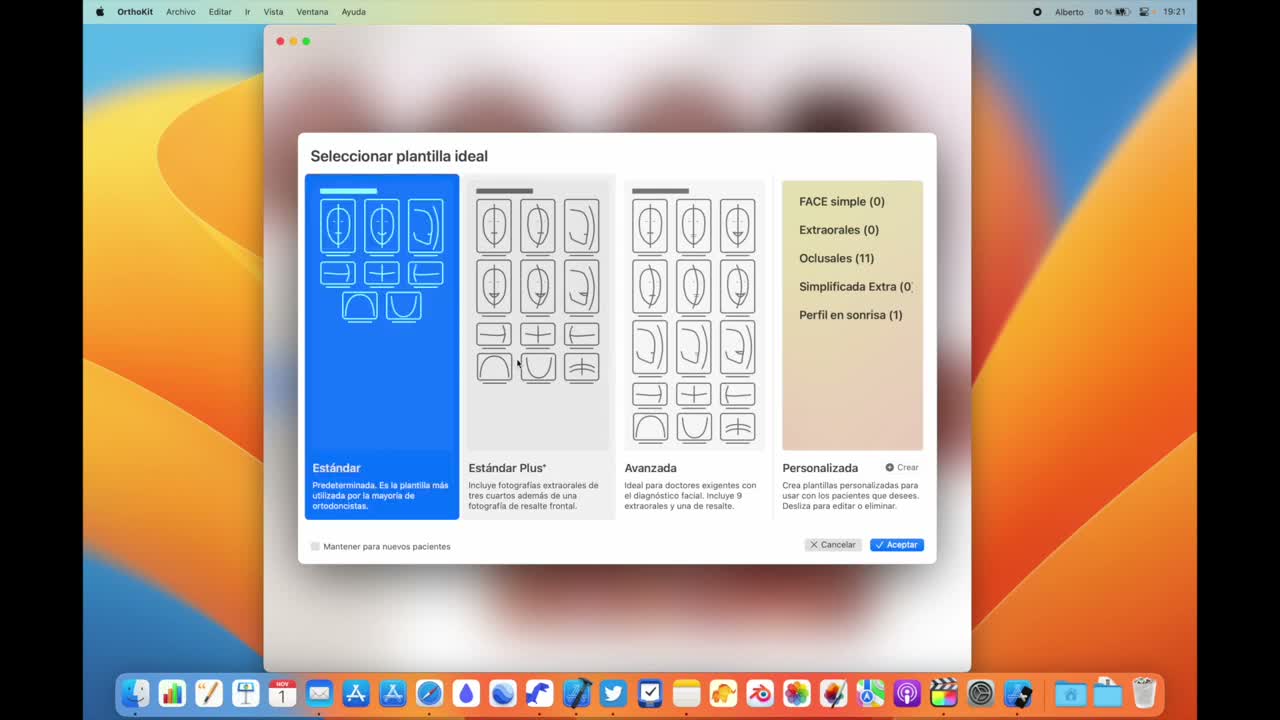Open the Trash in the dock

tap(1144, 693)
